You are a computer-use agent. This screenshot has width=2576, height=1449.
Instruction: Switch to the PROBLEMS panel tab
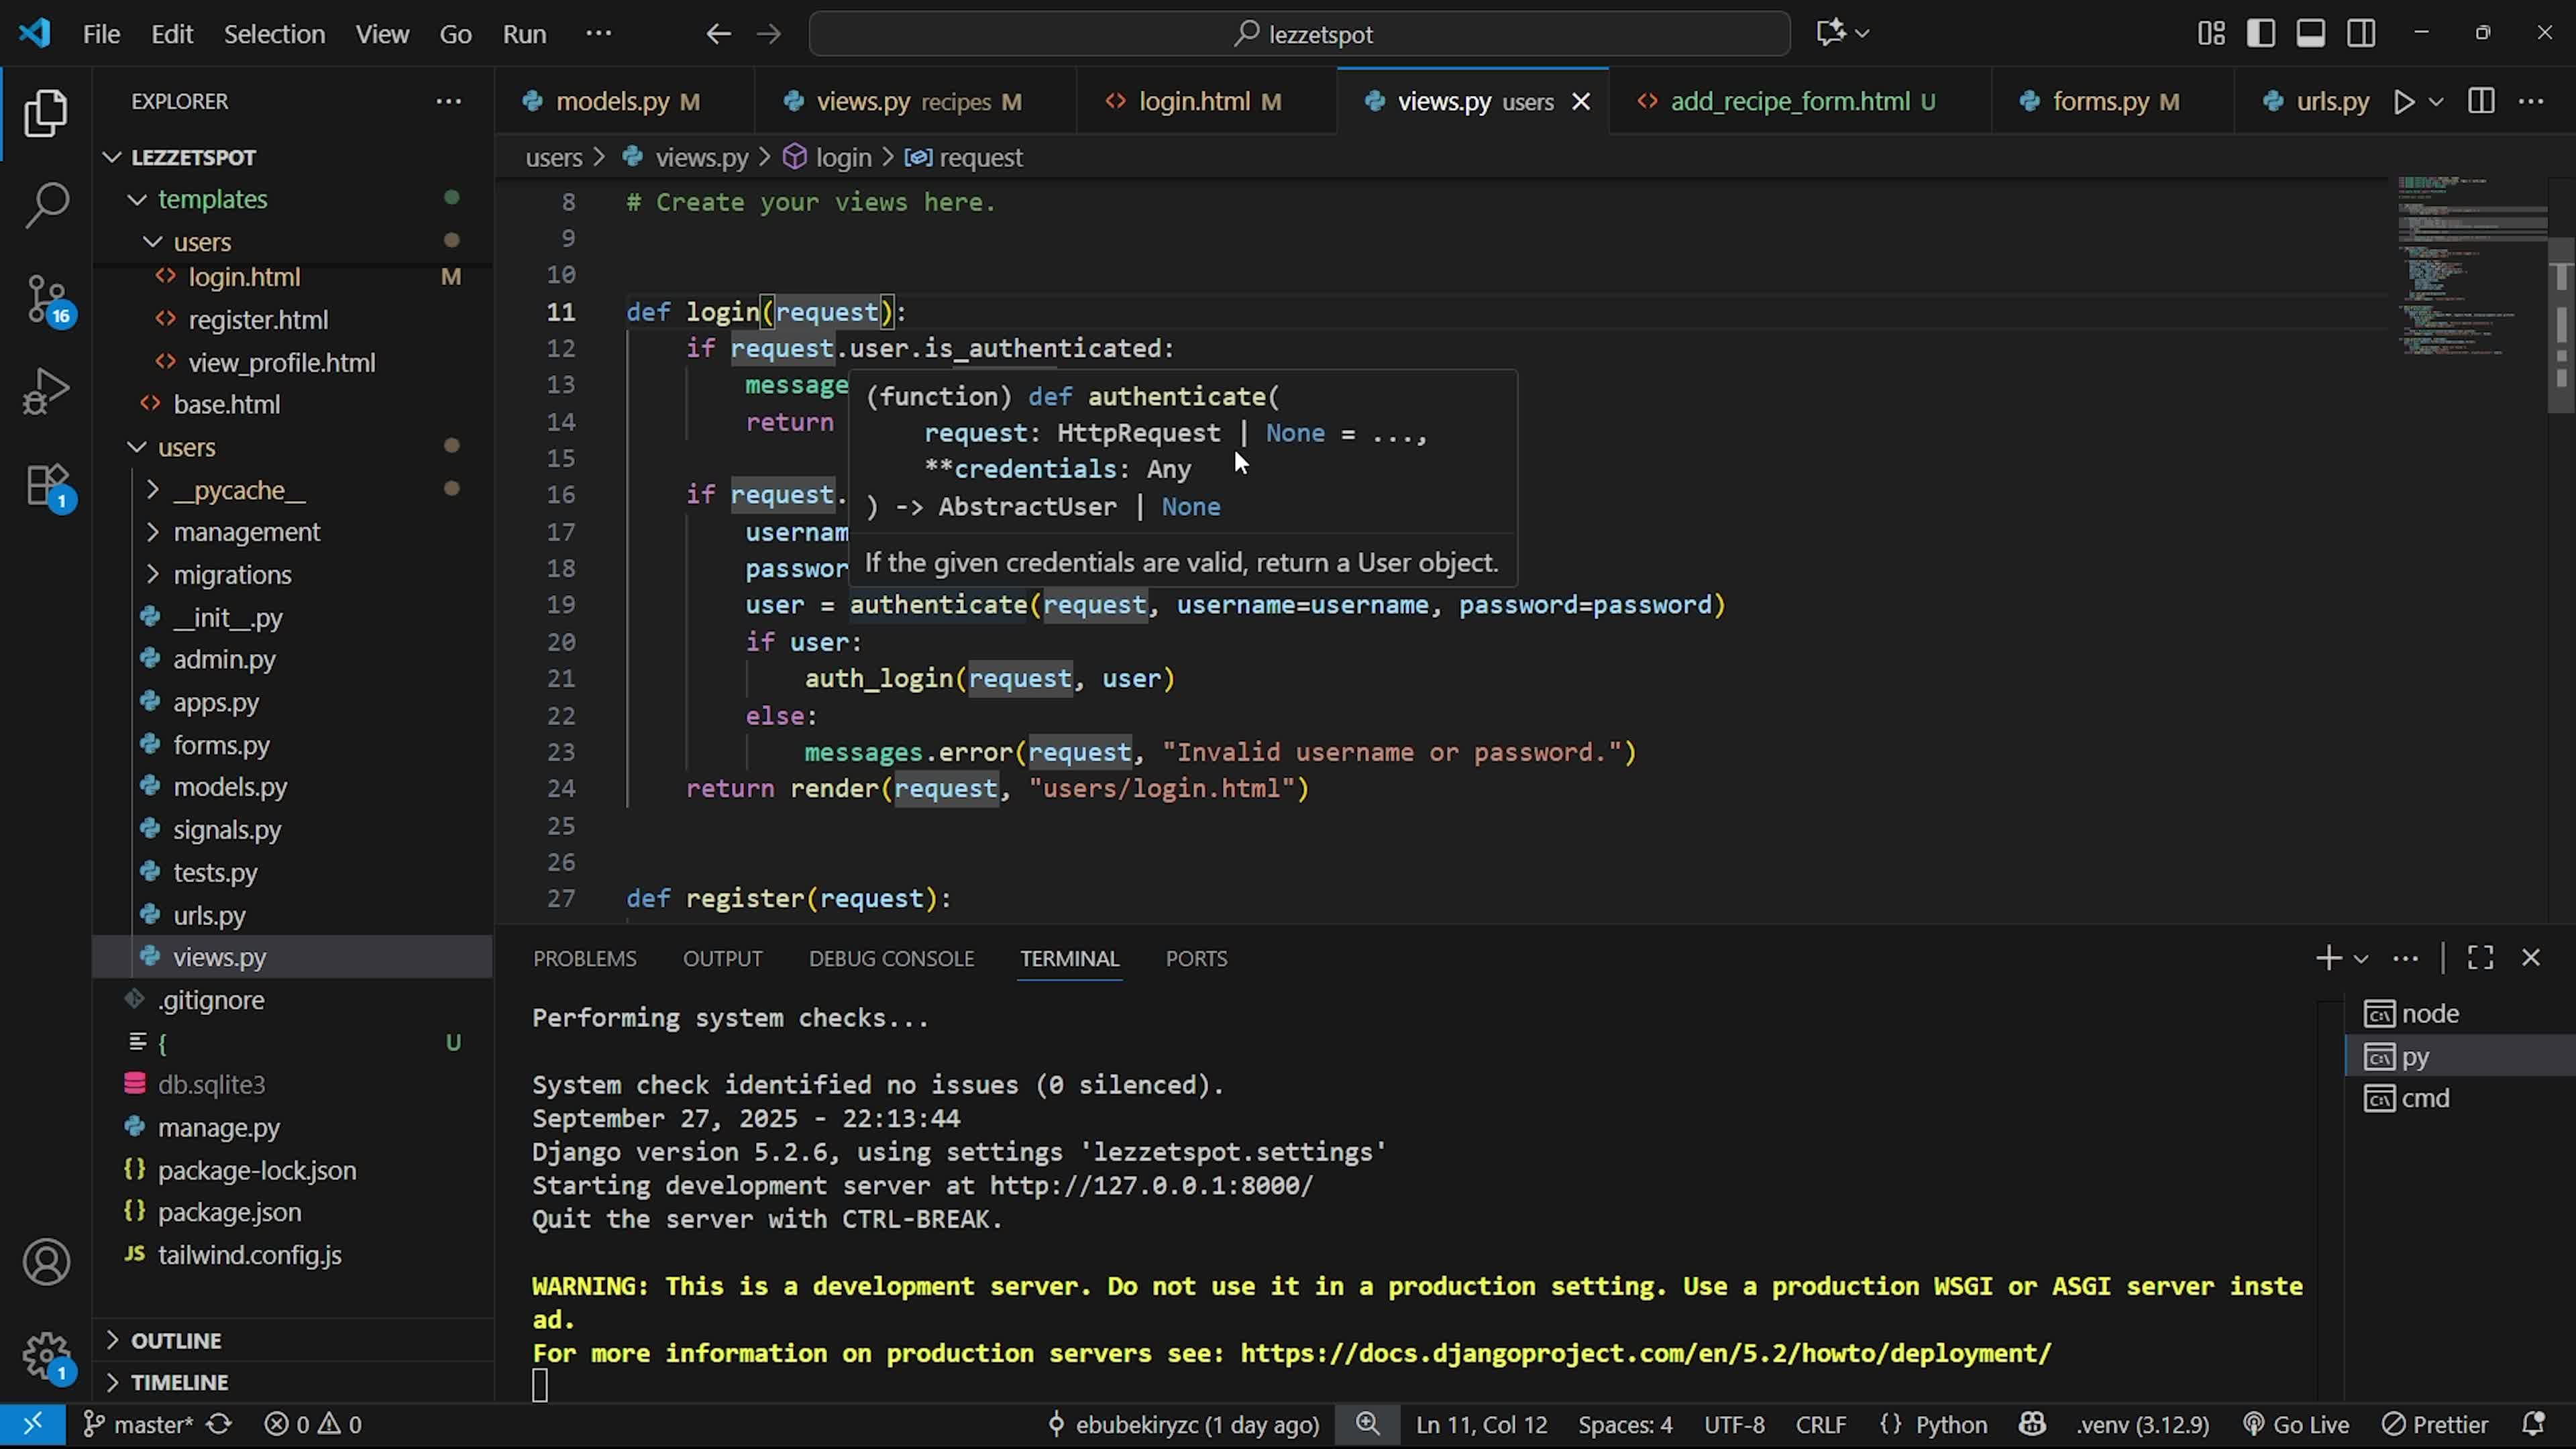(x=584, y=958)
